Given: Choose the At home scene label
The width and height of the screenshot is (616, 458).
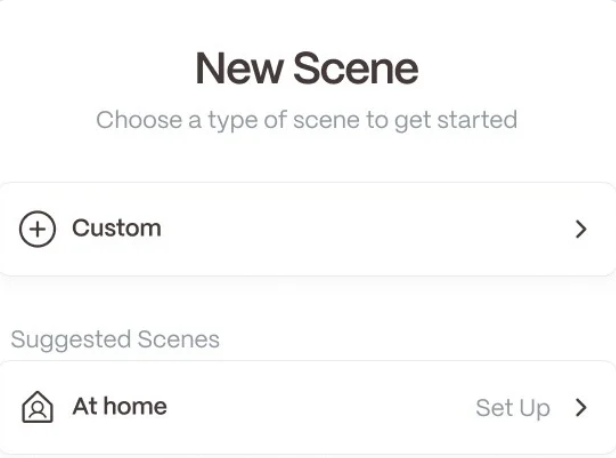Looking at the screenshot, I should point(120,406).
